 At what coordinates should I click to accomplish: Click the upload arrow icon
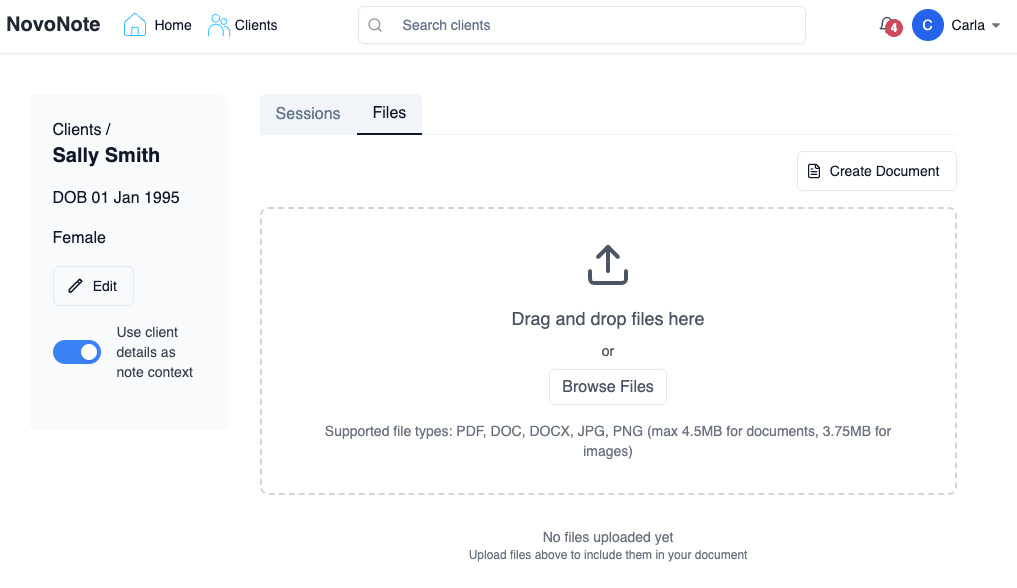click(607, 265)
